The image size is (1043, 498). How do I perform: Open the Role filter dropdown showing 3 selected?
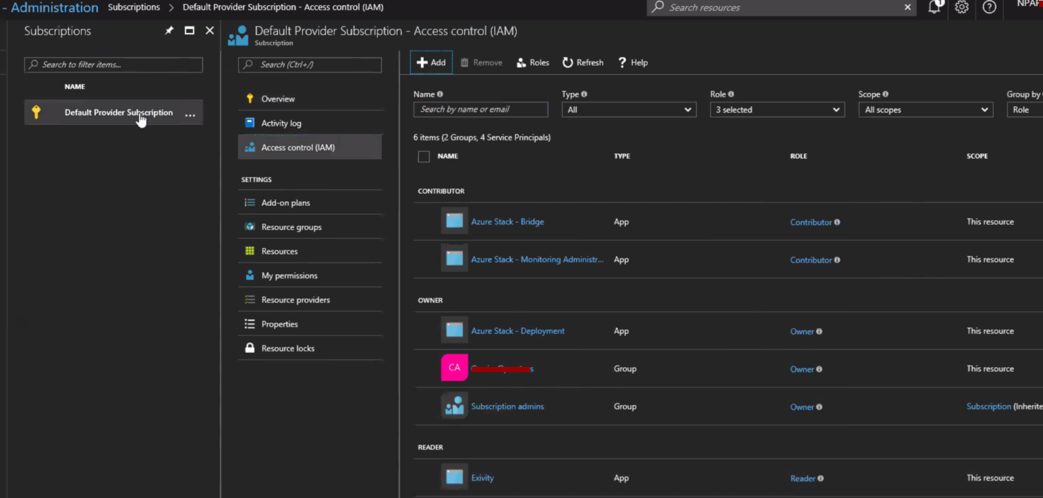(x=777, y=110)
